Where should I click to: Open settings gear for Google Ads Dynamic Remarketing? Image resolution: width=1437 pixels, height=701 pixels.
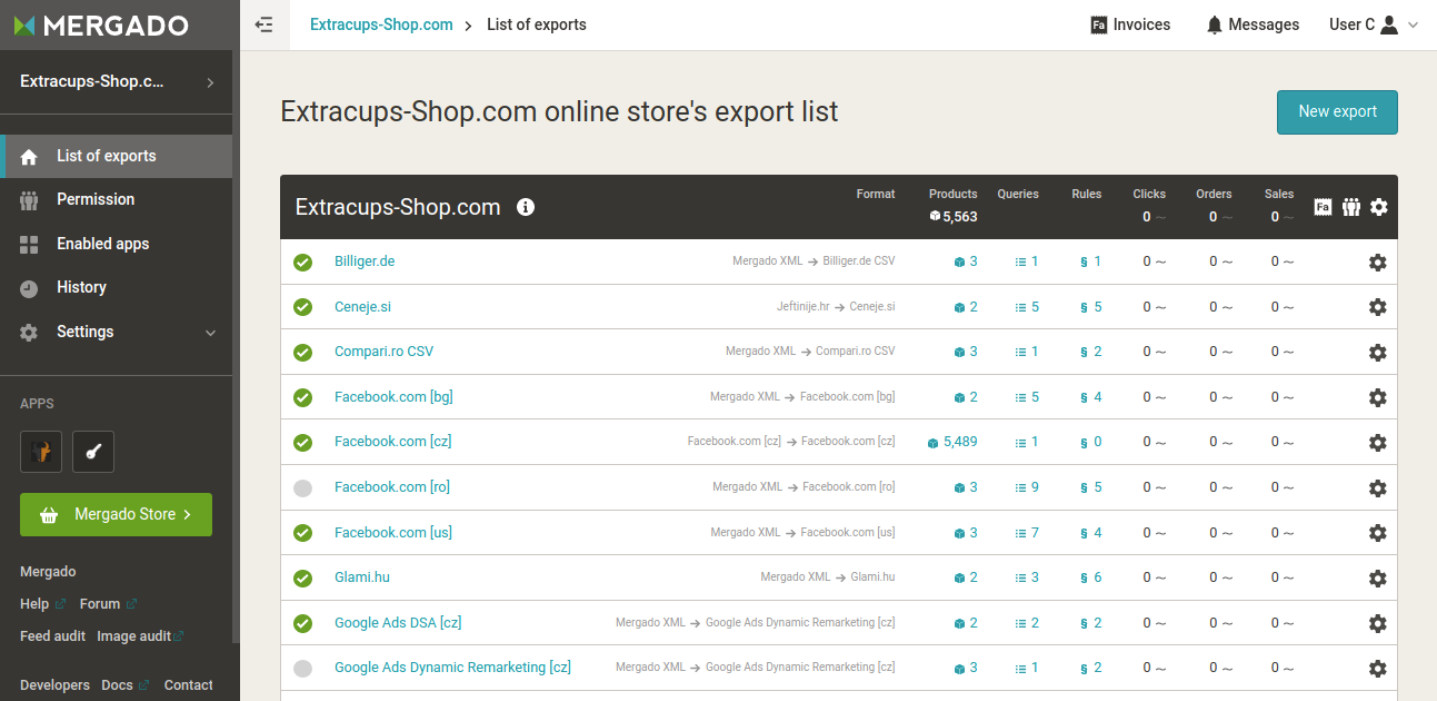(1377, 668)
